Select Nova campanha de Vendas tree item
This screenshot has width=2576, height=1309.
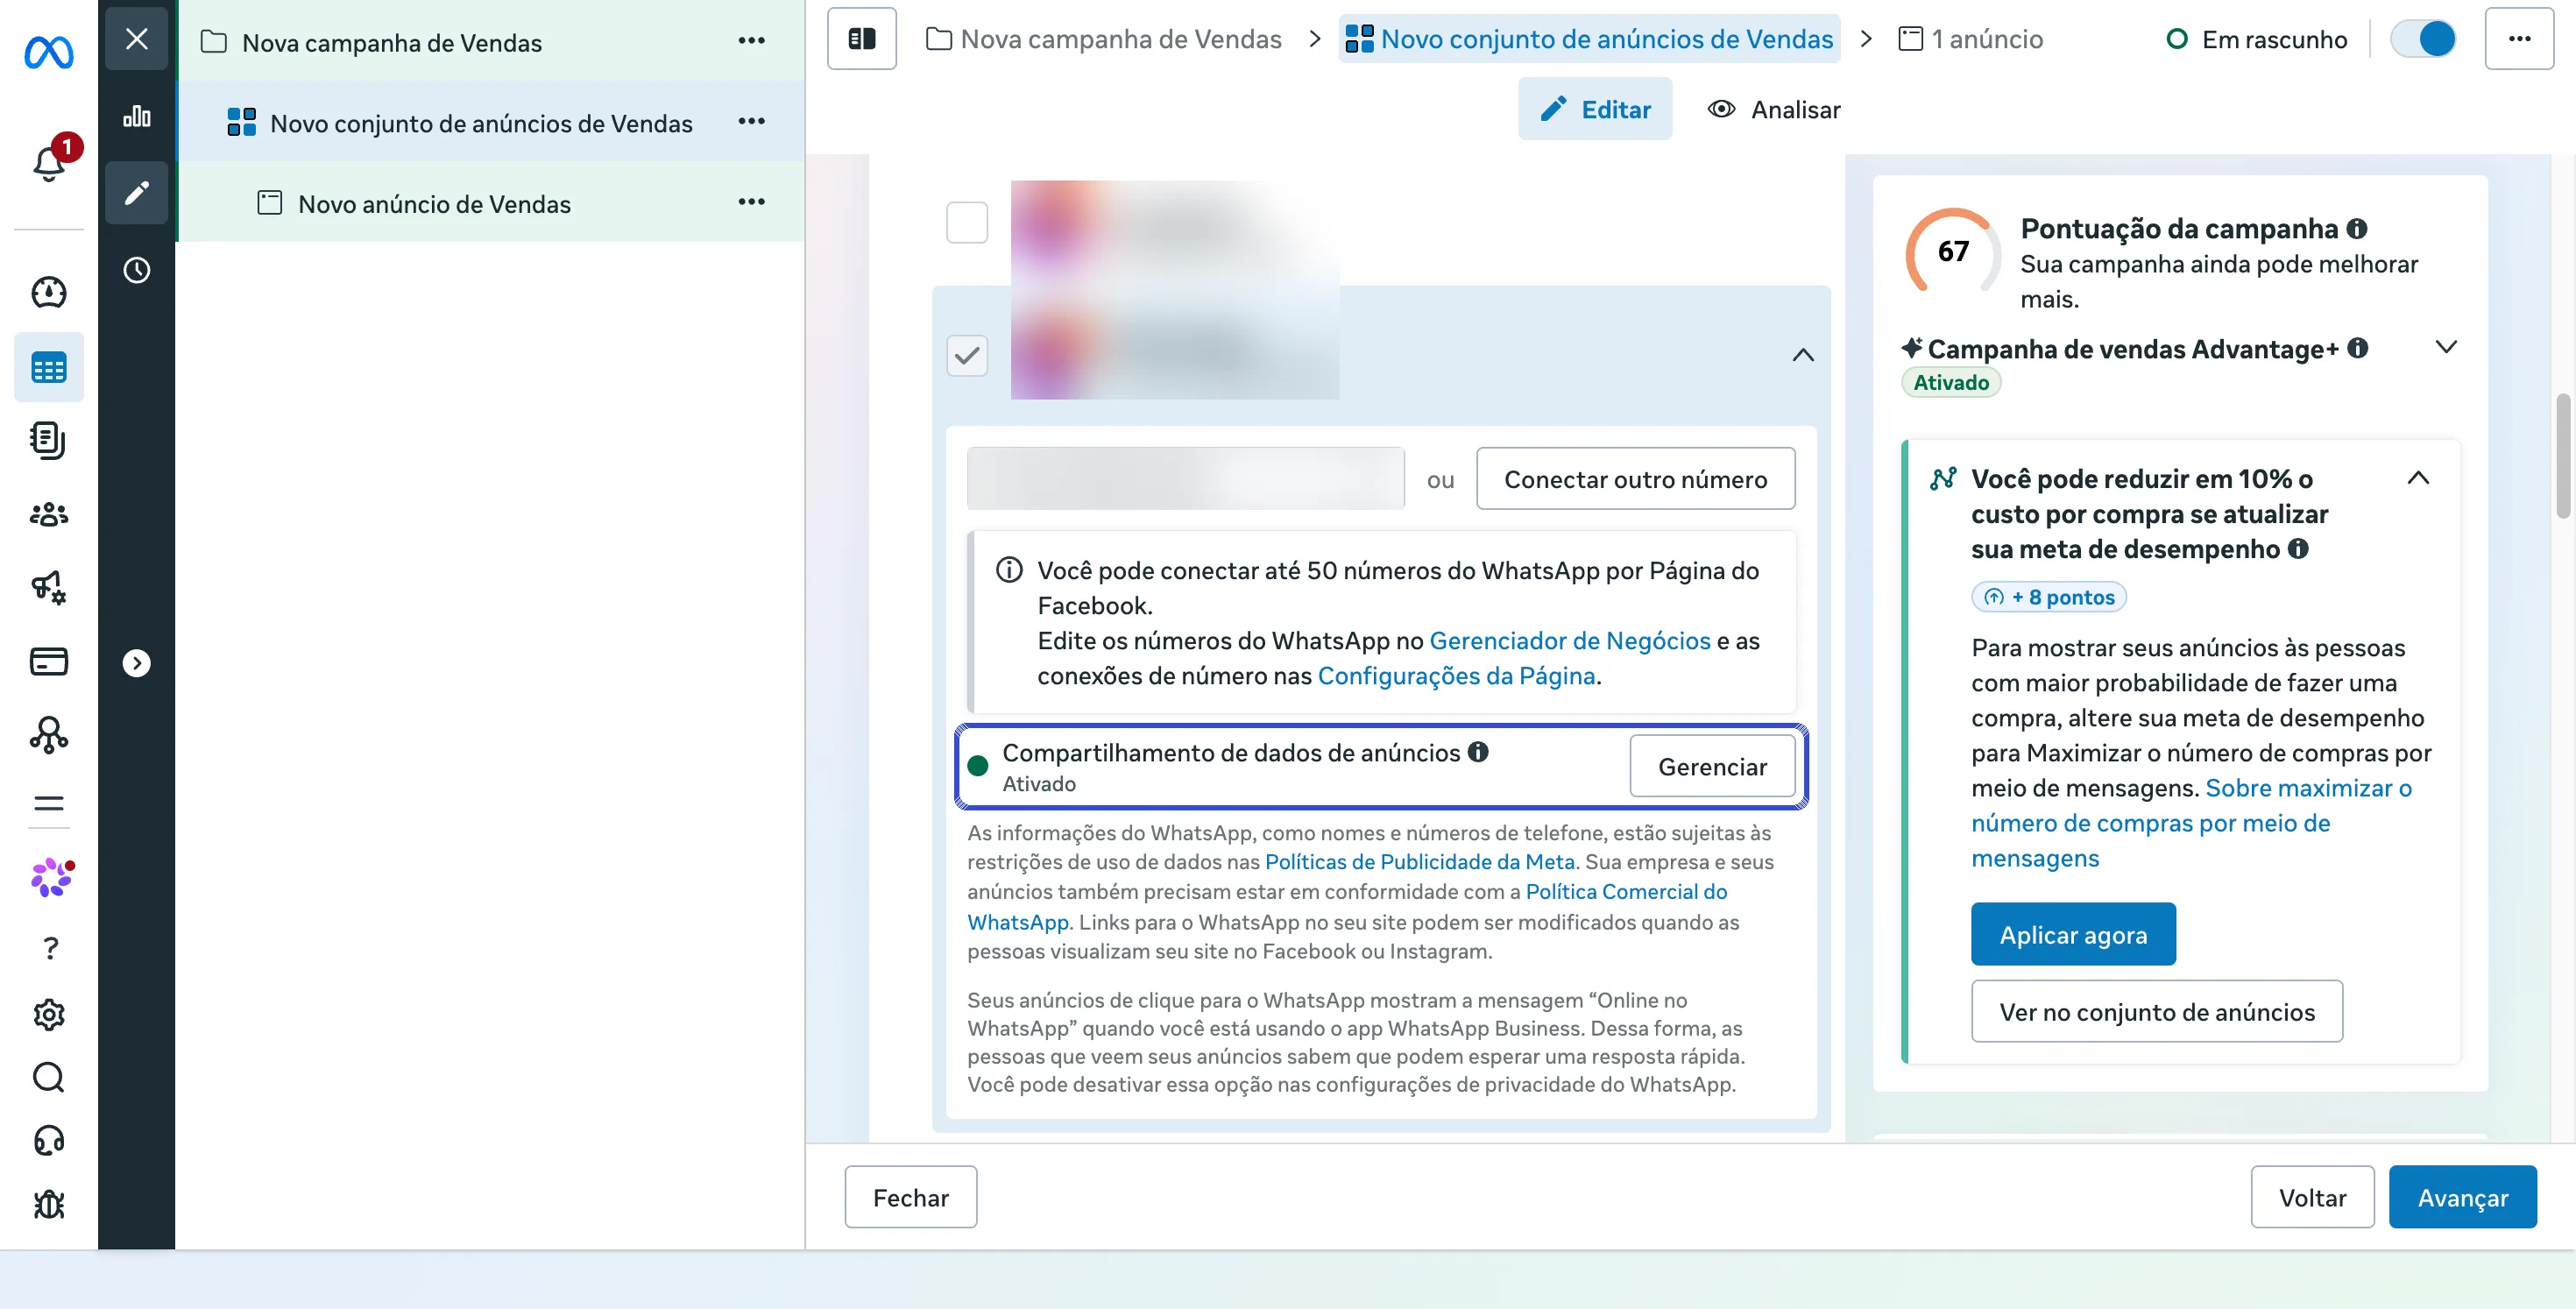click(x=491, y=41)
